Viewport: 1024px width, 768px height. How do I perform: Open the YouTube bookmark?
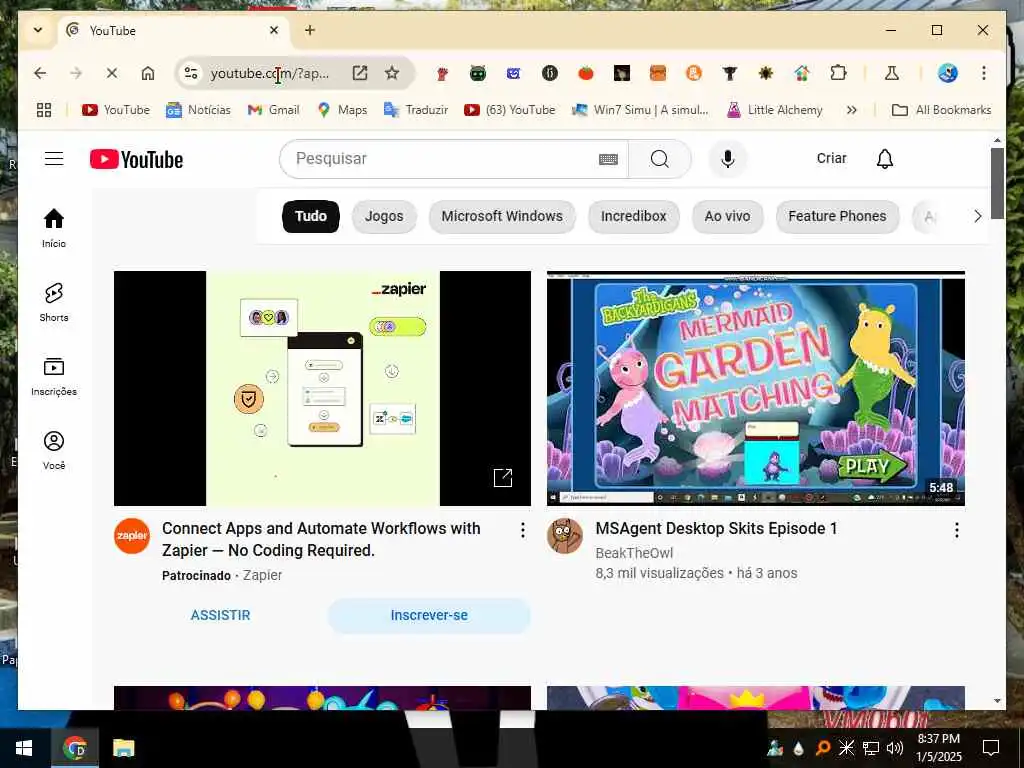[x=116, y=110]
